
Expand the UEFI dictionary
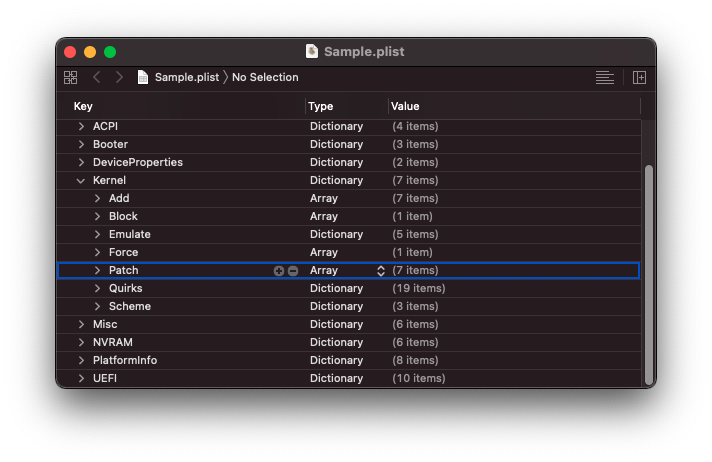81,379
